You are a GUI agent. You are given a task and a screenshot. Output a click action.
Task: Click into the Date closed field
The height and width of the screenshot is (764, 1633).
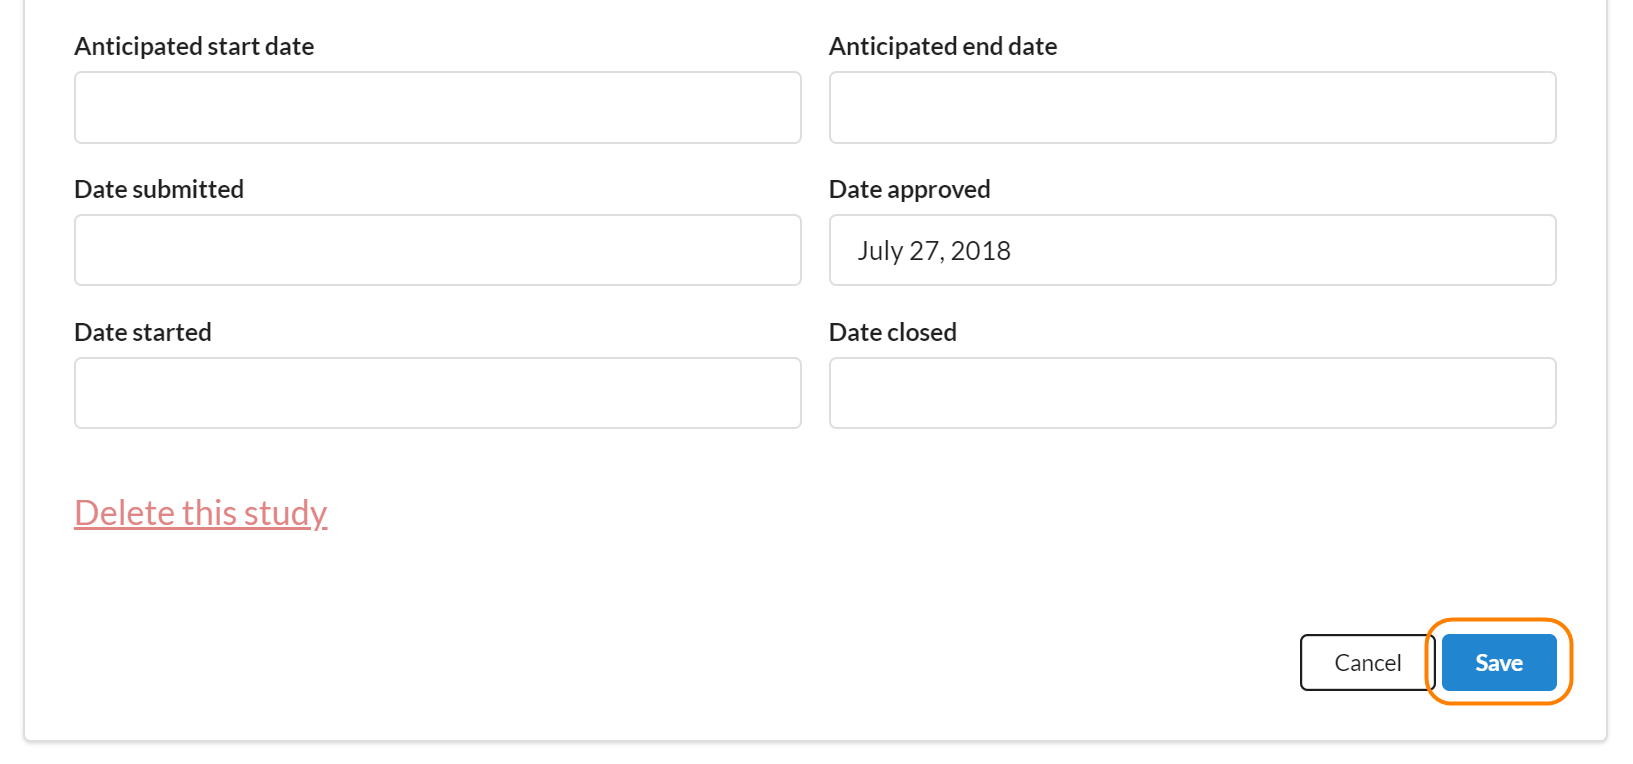tap(1192, 393)
